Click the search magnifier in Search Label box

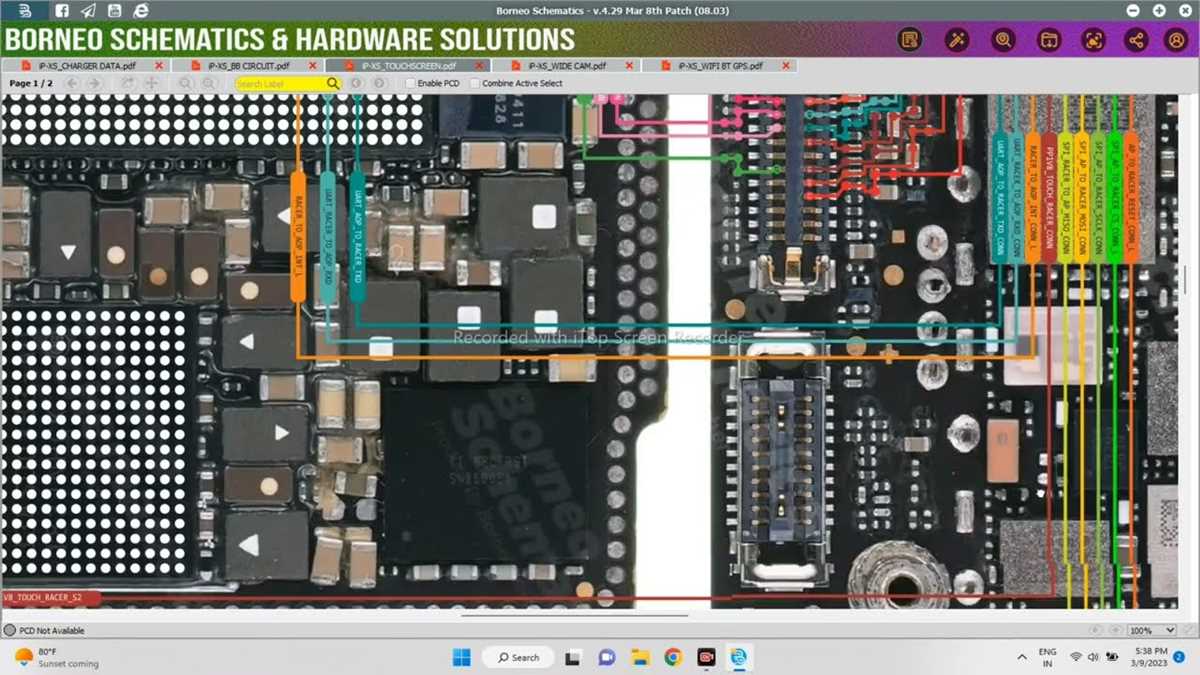(x=332, y=84)
